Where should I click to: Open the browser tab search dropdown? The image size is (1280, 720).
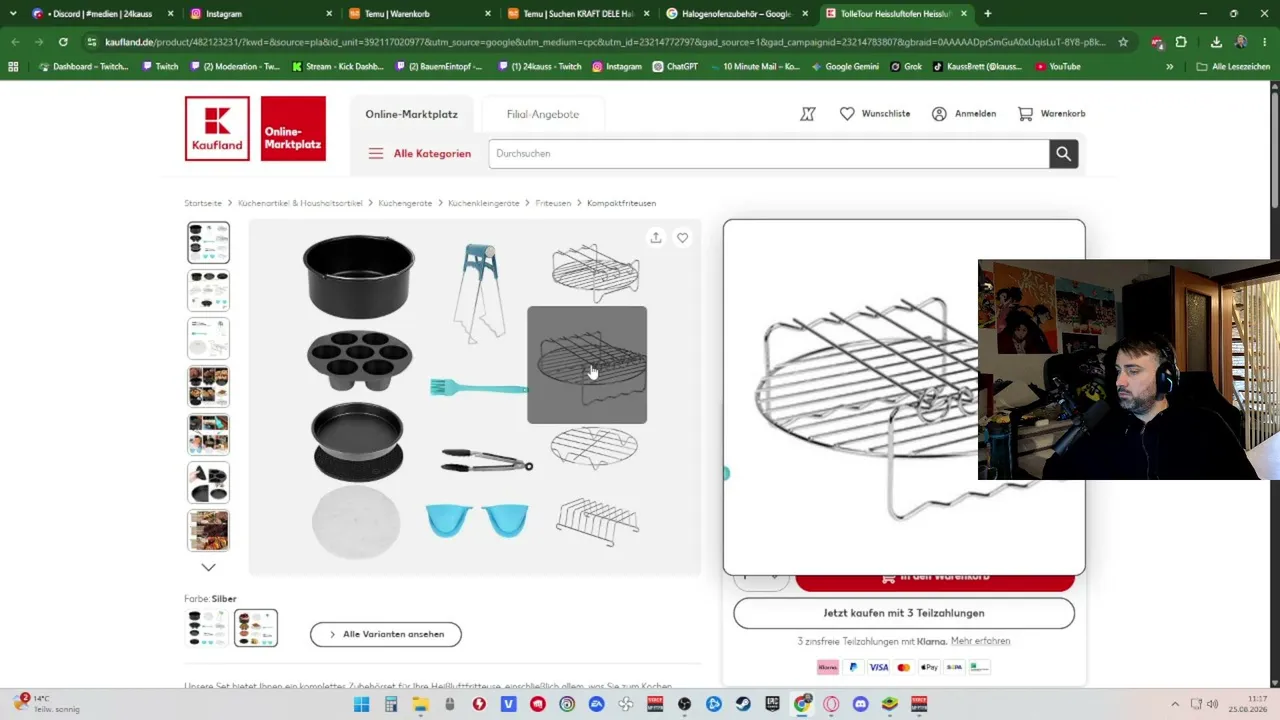[x=13, y=14]
